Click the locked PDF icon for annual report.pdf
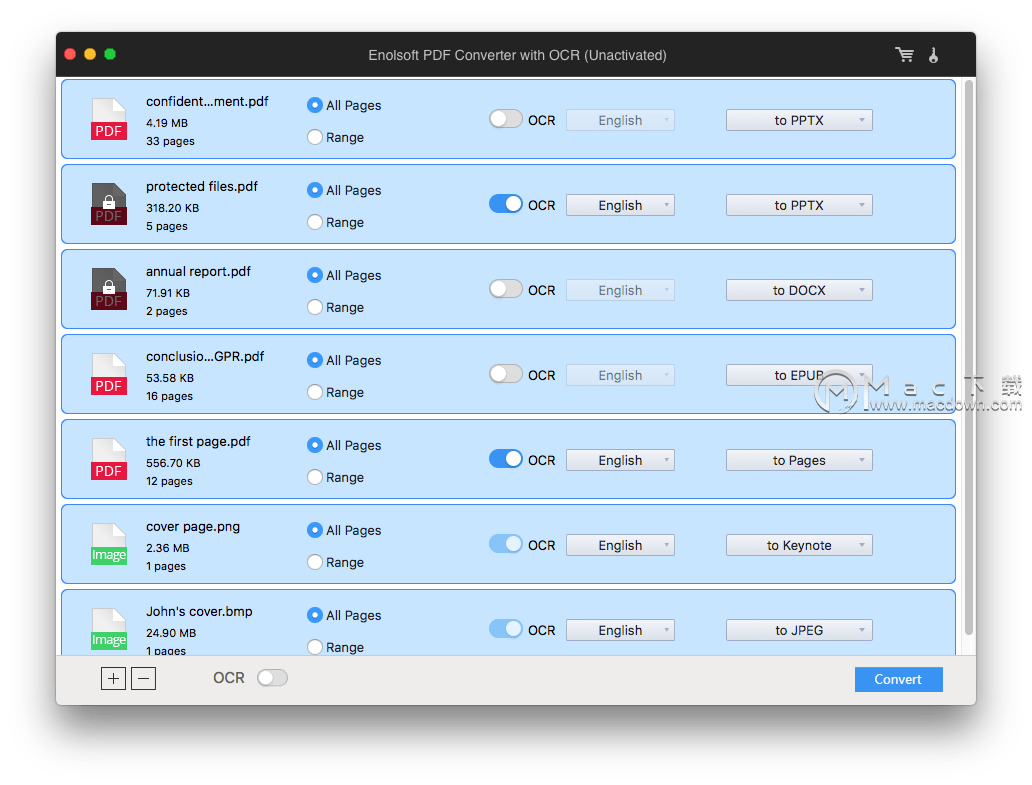1032x785 pixels. click(x=109, y=289)
